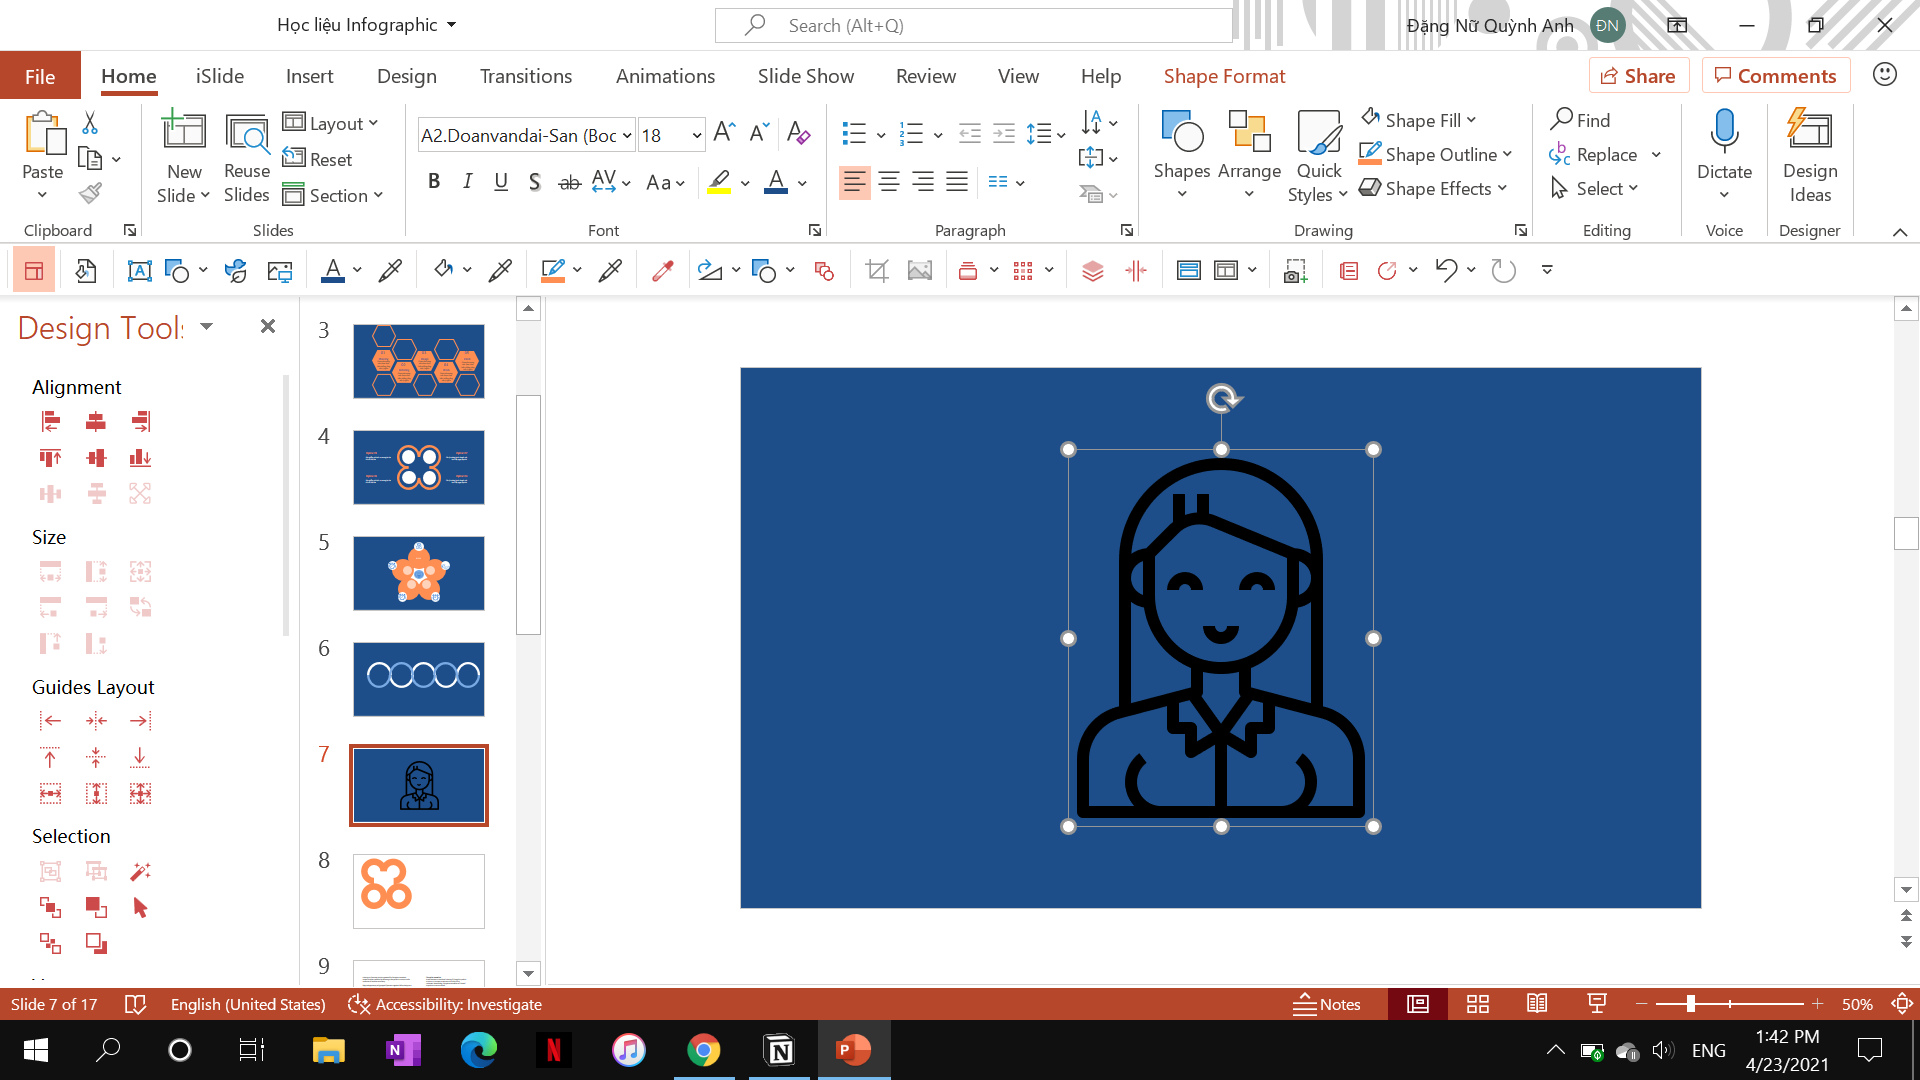
Task: Open the font name dropdown
Action: 627,135
